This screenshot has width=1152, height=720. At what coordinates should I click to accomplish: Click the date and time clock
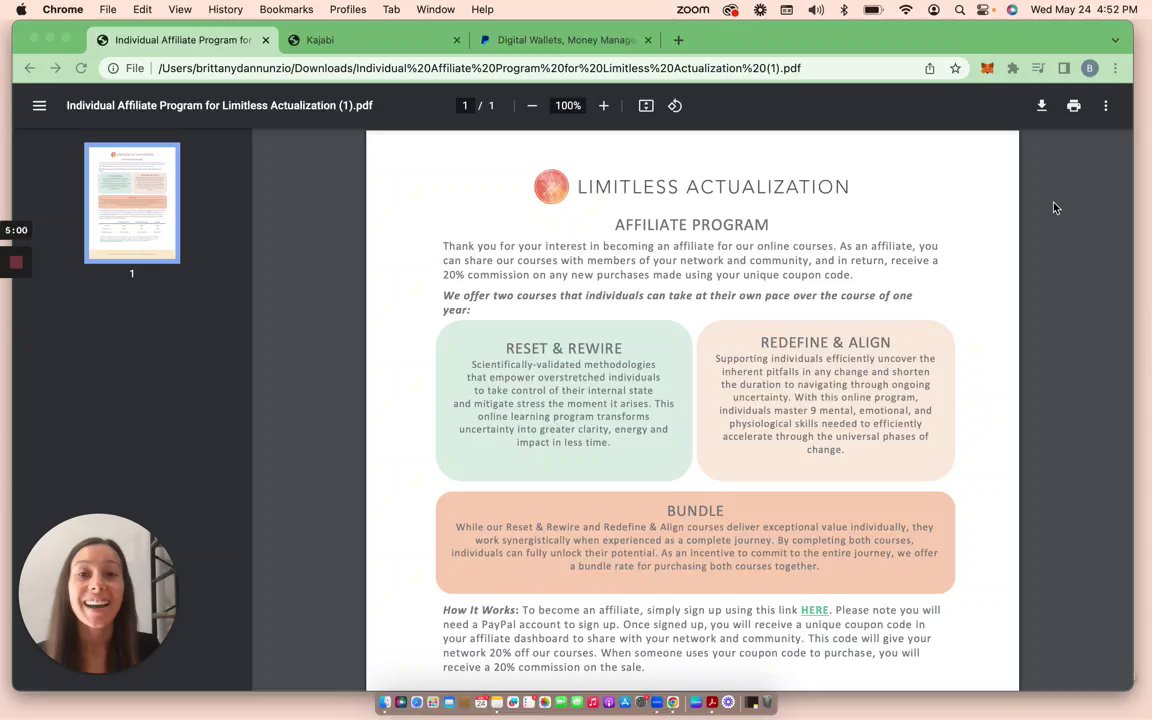pos(1084,10)
